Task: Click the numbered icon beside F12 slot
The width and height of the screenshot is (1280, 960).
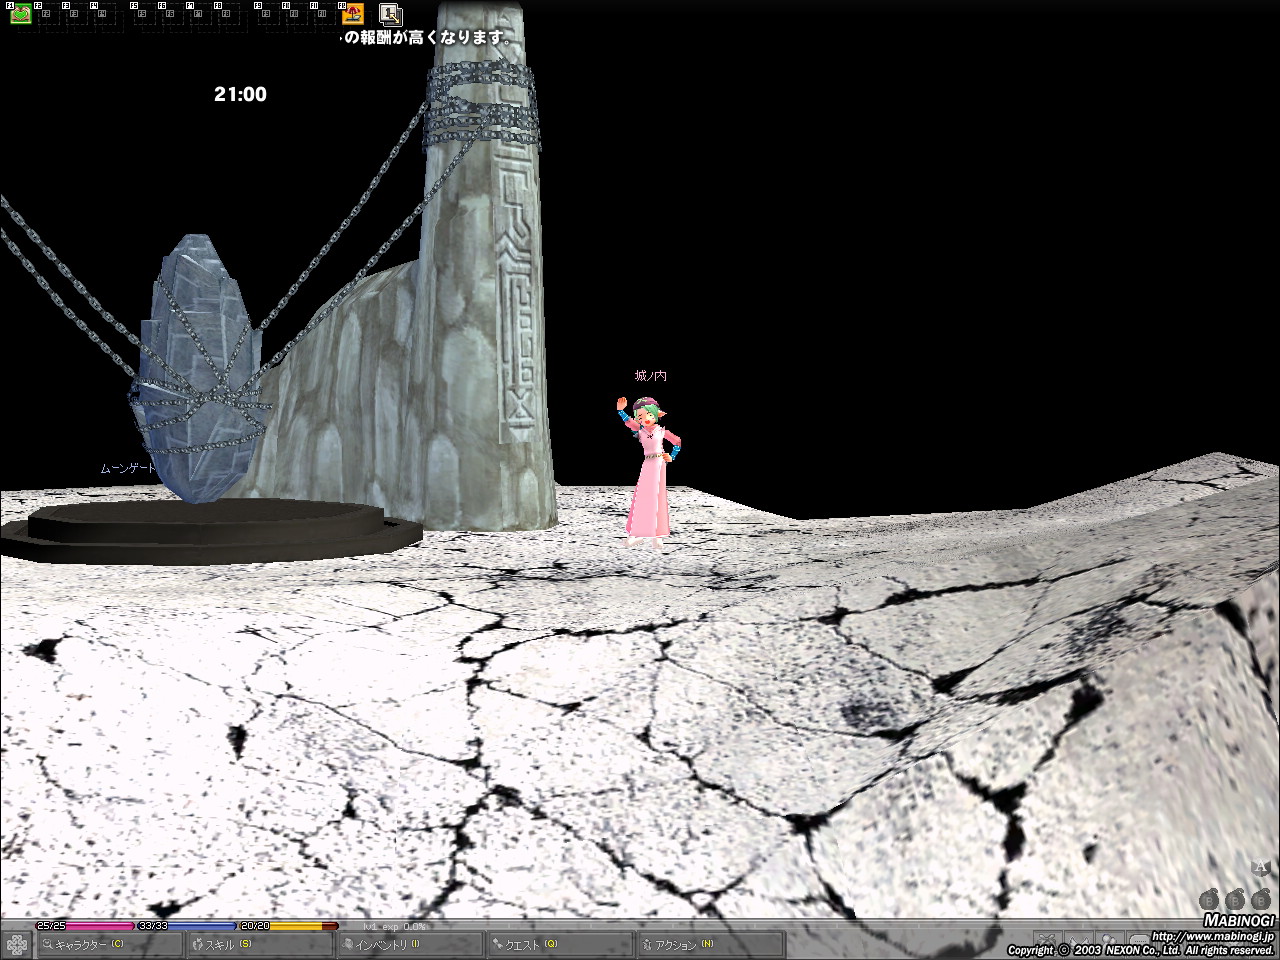Action: (x=391, y=14)
